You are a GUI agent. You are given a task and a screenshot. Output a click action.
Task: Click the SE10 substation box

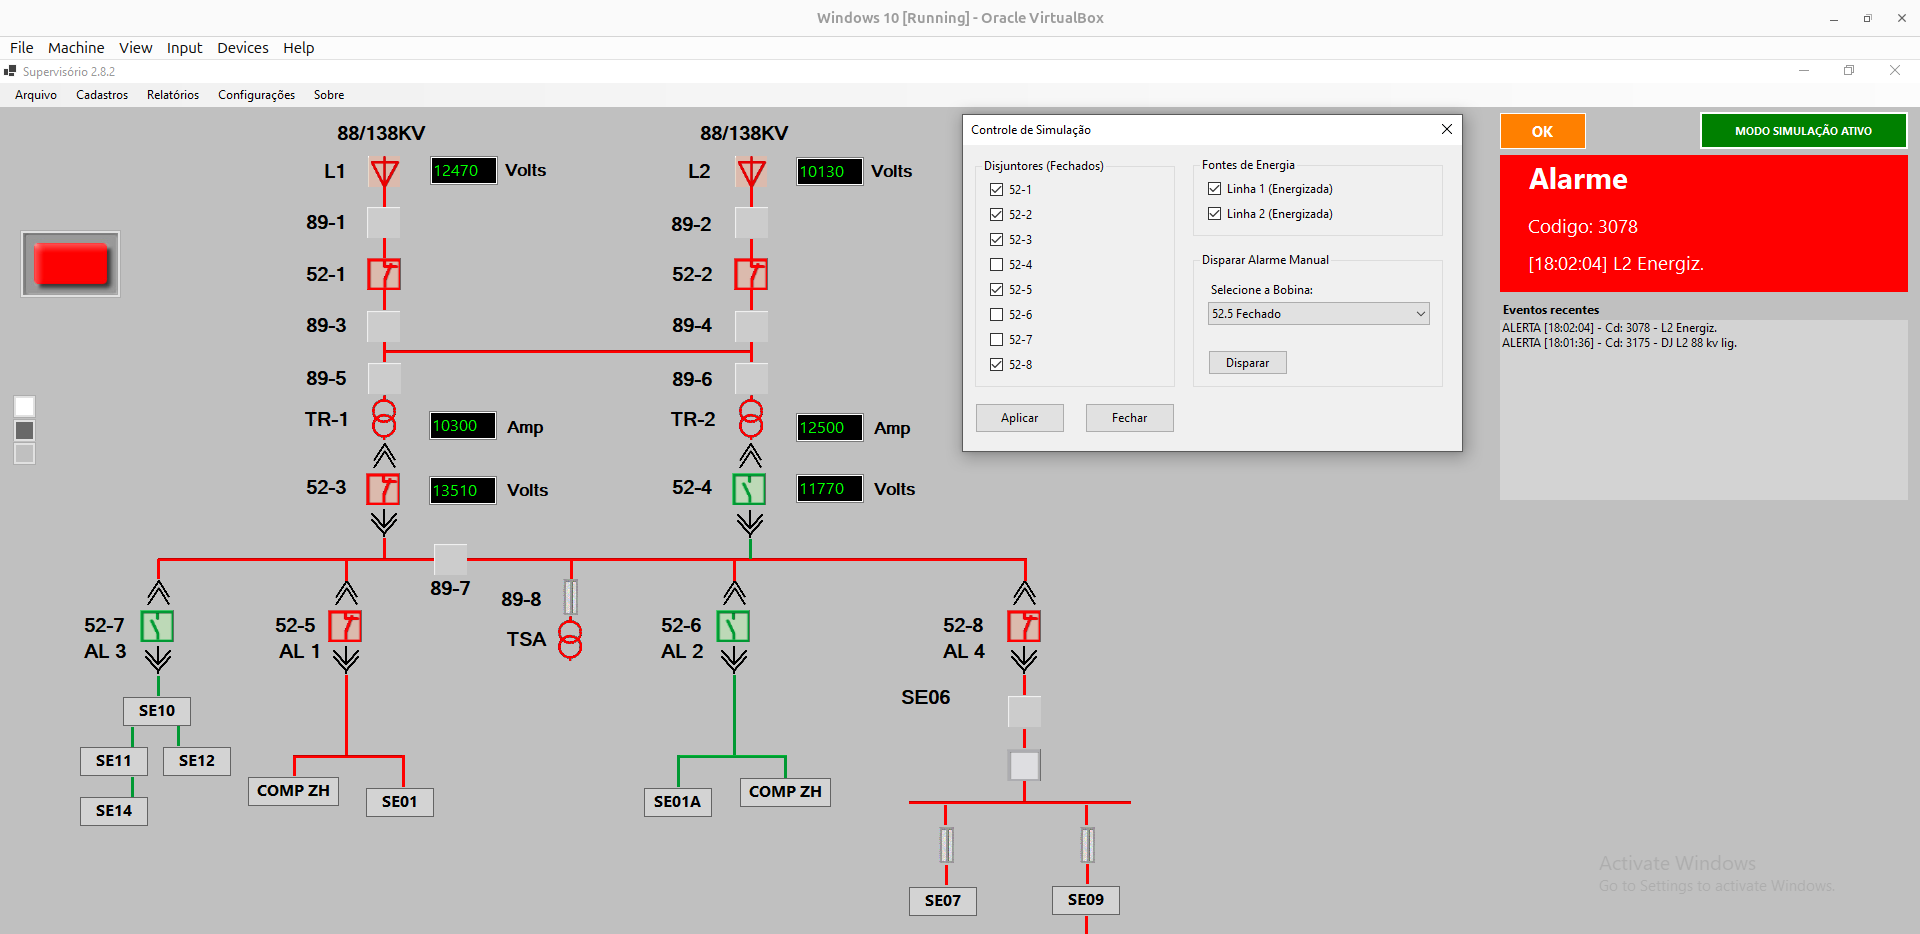157,711
